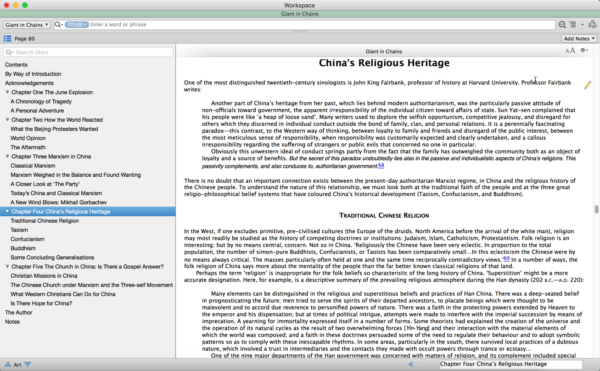This screenshot has height=371, width=600.
Task: Open the gear display settings menu
Action: [x=584, y=50]
